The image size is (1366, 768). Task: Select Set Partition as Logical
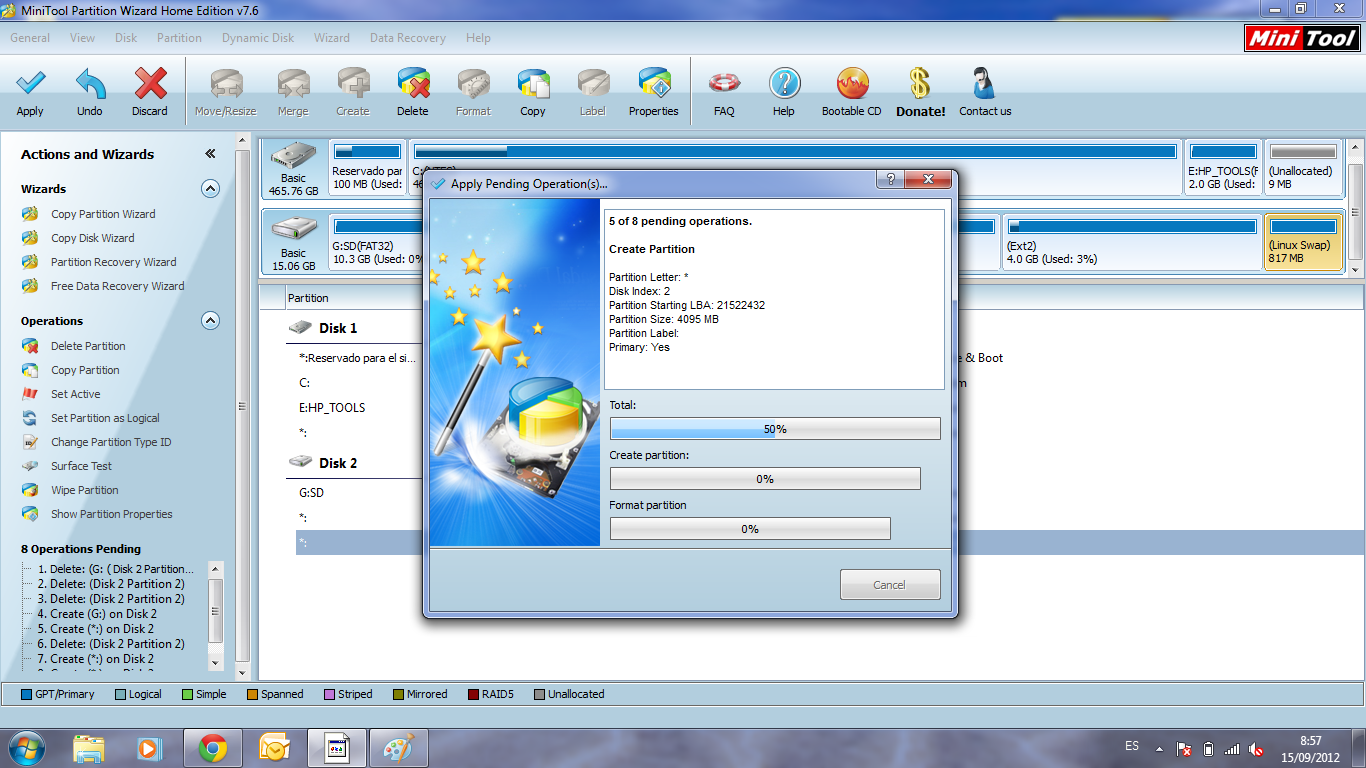tap(105, 418)
